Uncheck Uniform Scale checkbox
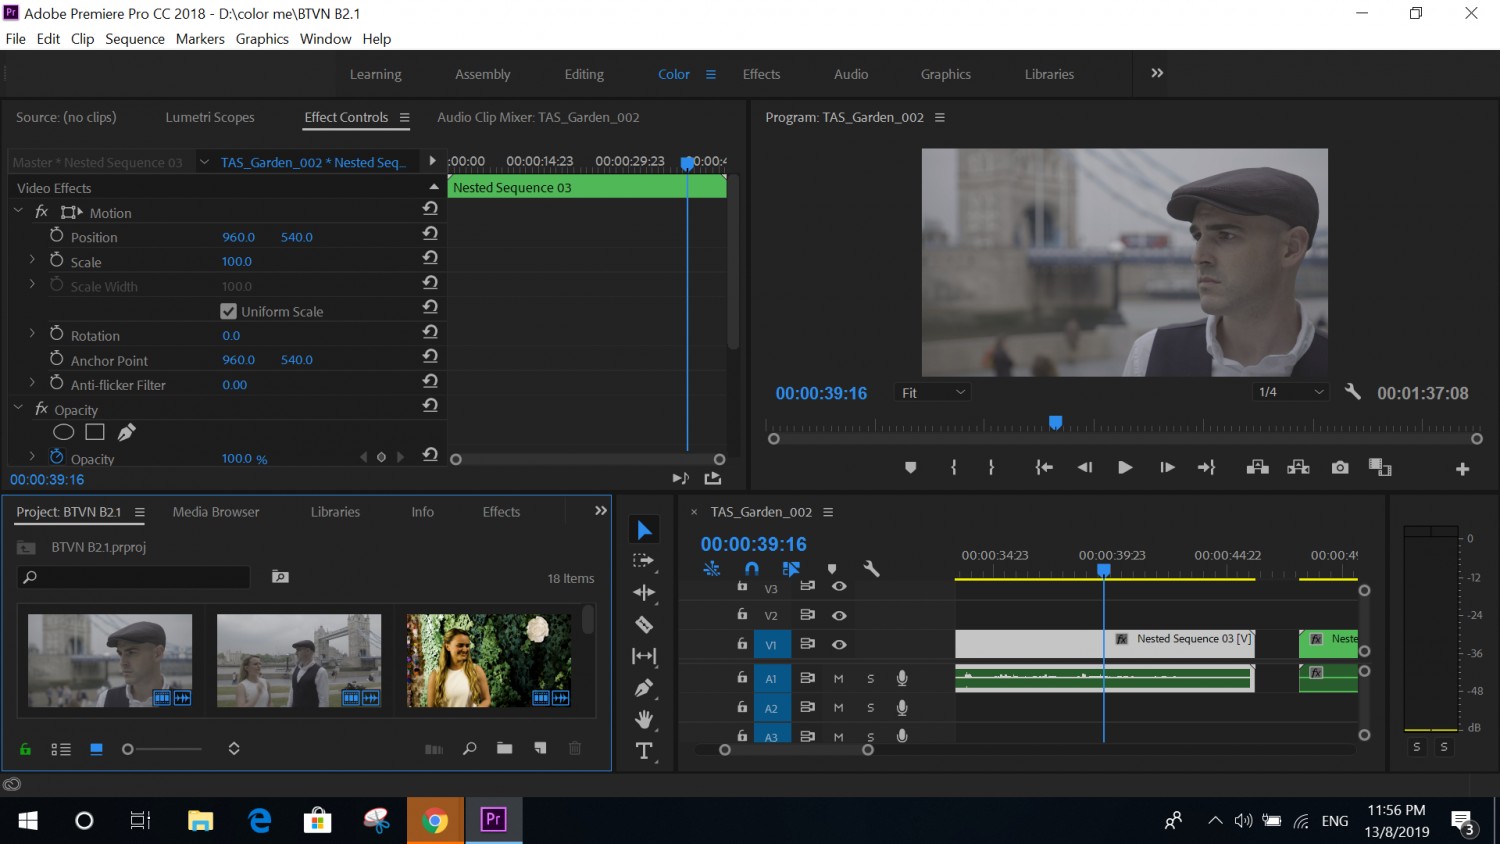Image resolution: width=1500 pixels, height=844 pixels. (228, 311)
